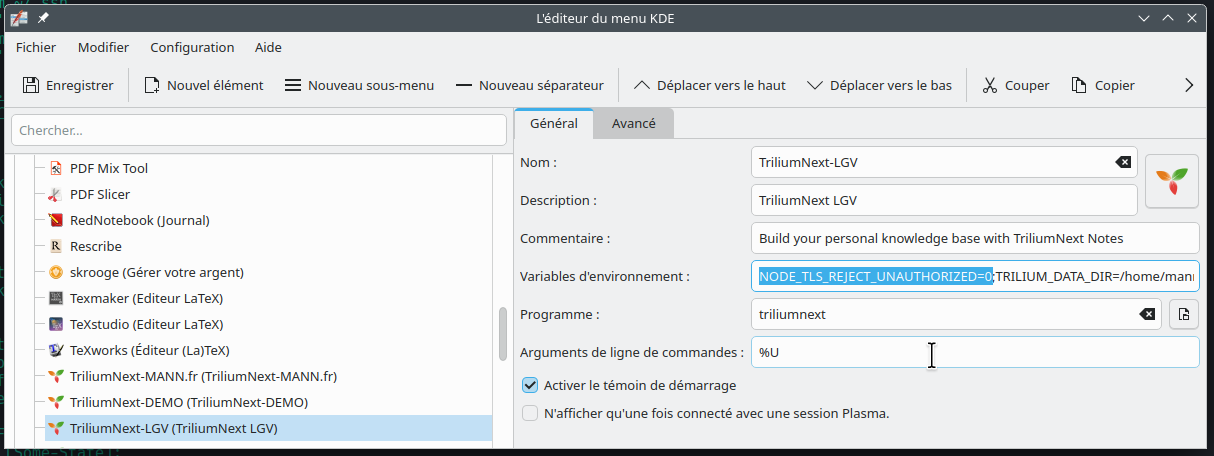Browse for program file button

tap(1184, 314)
